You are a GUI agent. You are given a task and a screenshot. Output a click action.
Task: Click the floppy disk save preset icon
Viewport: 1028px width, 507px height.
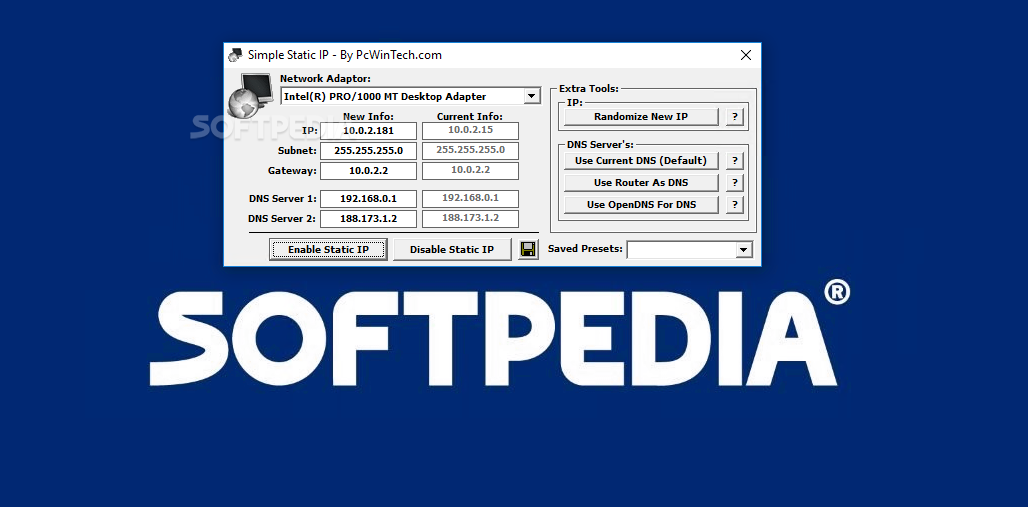[528, 249]
